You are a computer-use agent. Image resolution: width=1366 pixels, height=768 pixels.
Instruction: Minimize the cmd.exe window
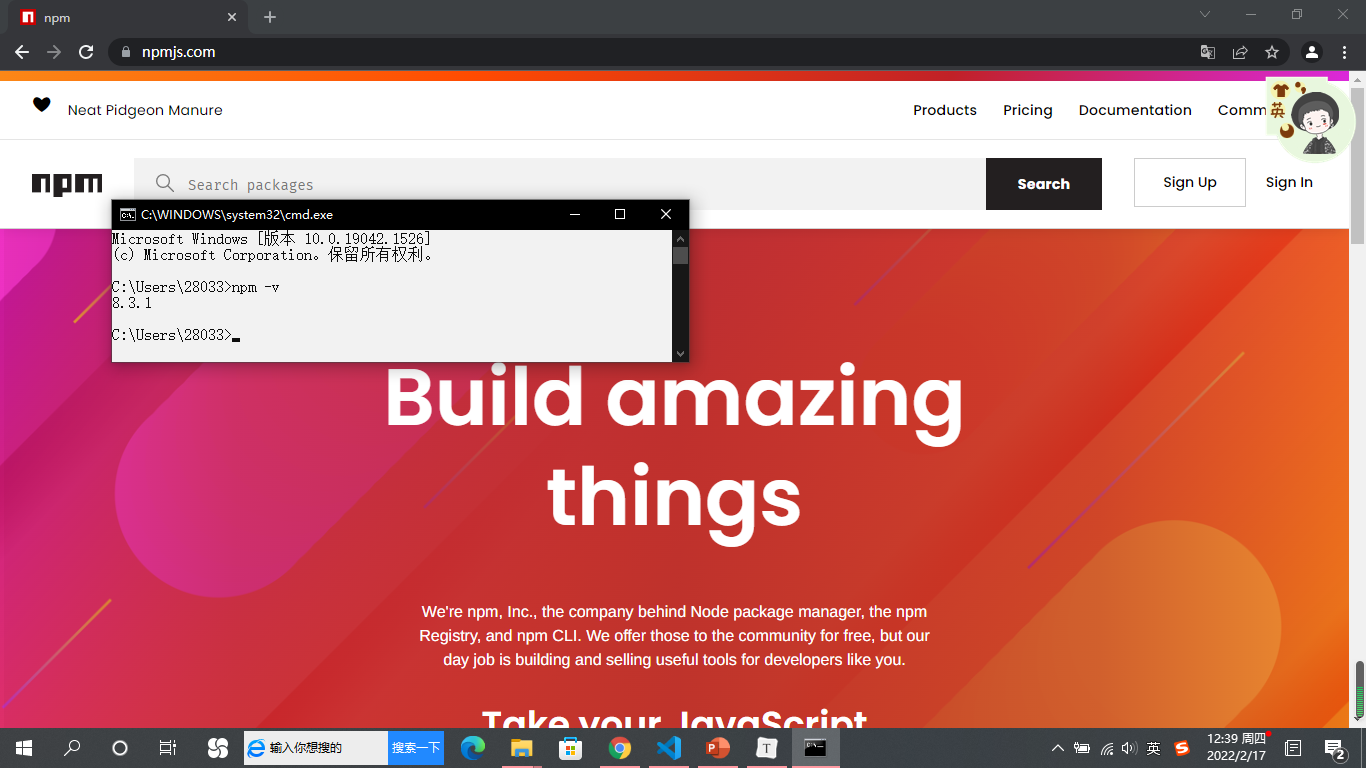[574, 214]
